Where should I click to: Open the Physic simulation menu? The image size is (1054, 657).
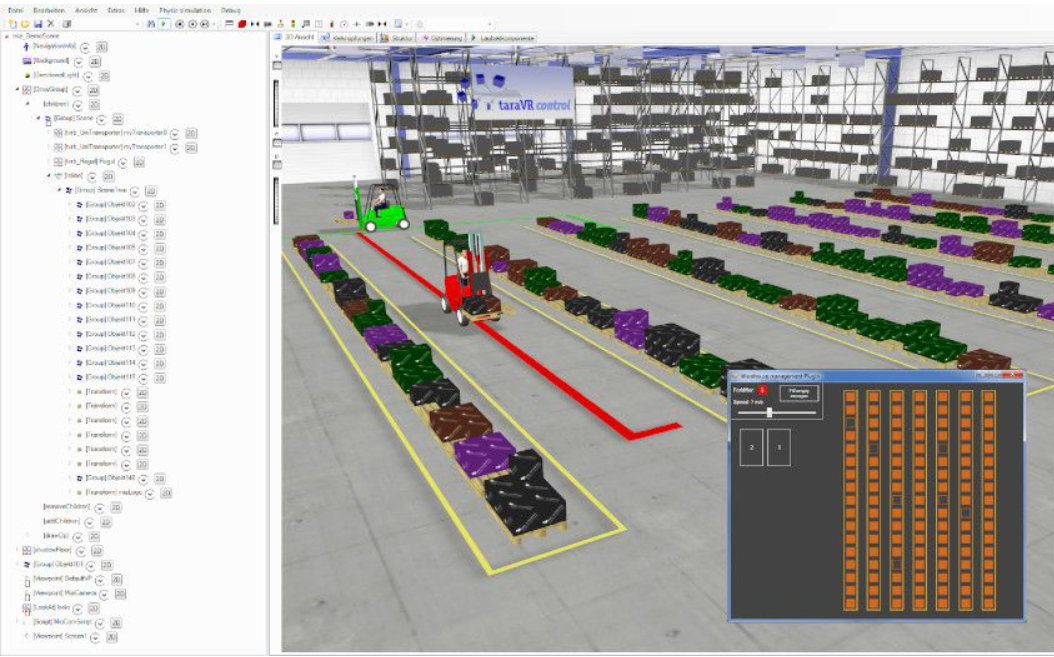182,9
